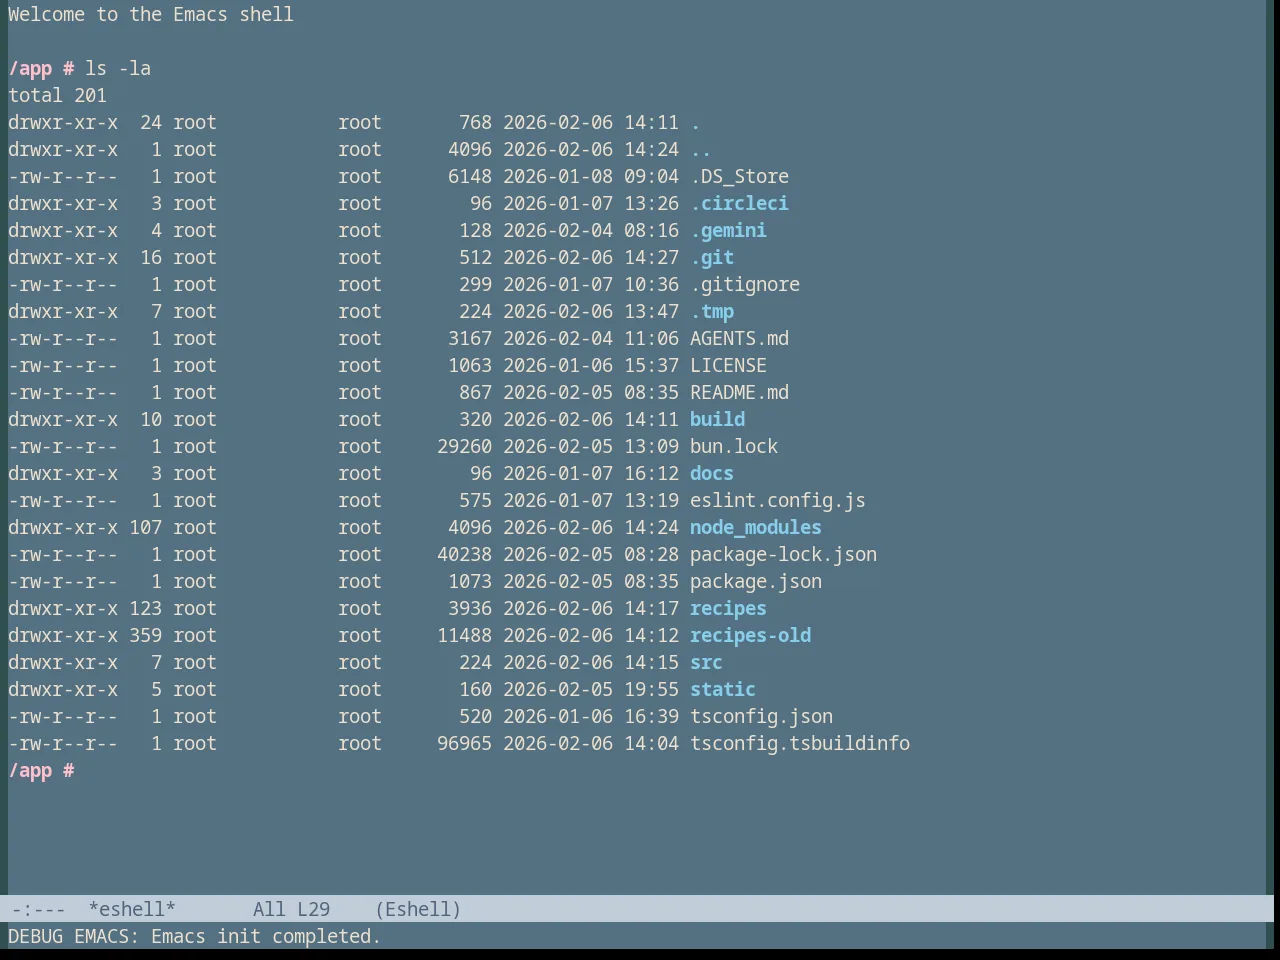The height and width of the screenshot is (960, 1280).
Task: Select the README.md filename
Action: 739,392
